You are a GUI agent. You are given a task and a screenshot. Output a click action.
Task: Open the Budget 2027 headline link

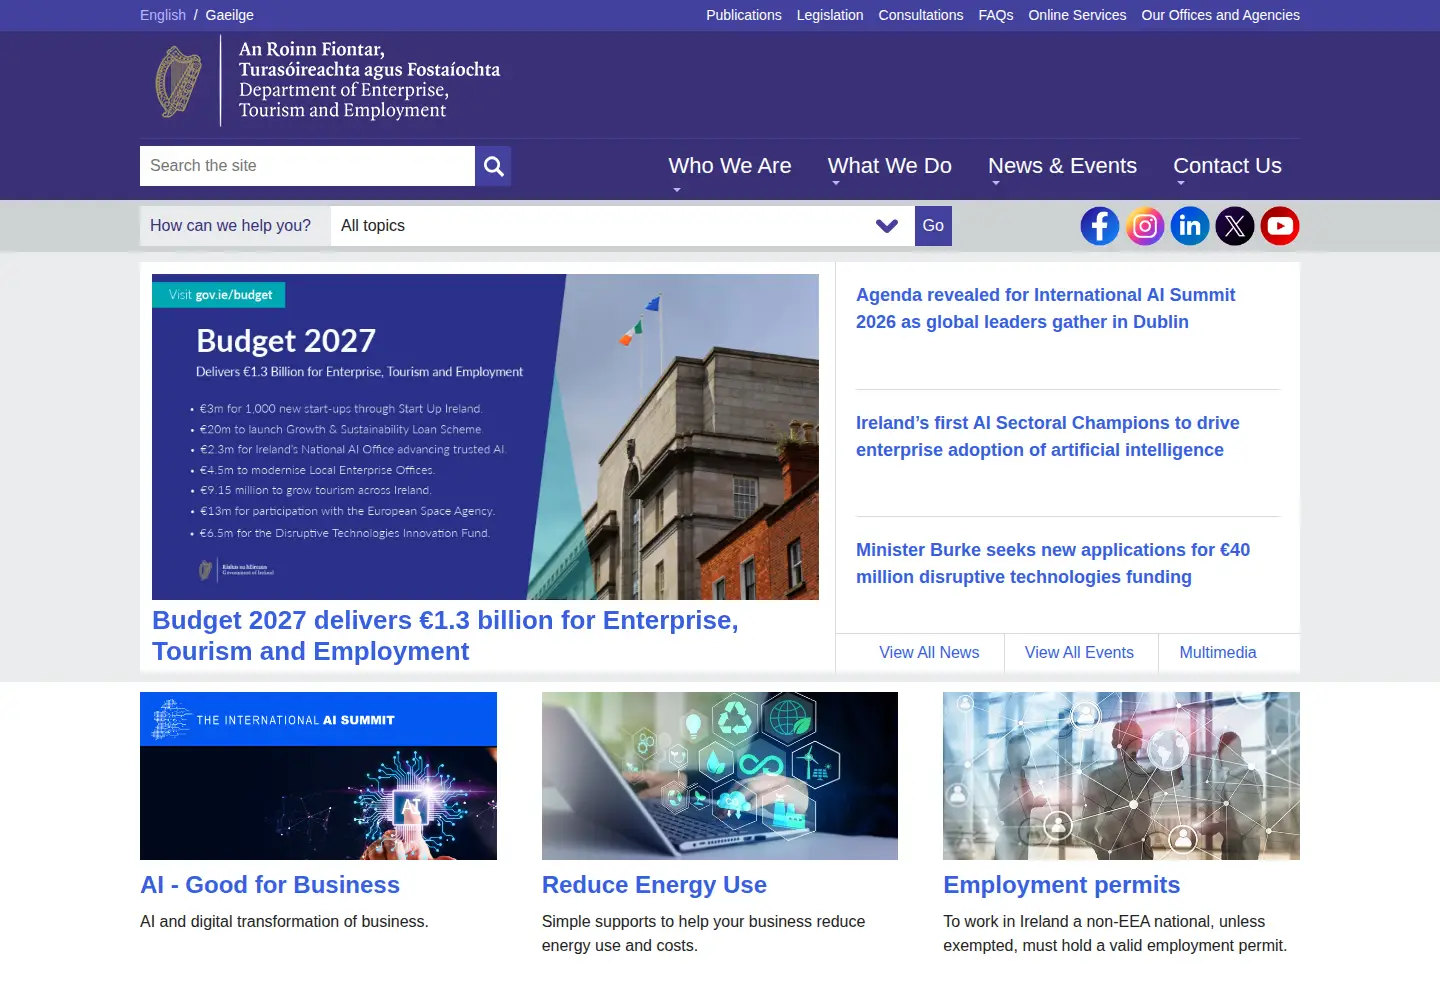coord(445,636)
